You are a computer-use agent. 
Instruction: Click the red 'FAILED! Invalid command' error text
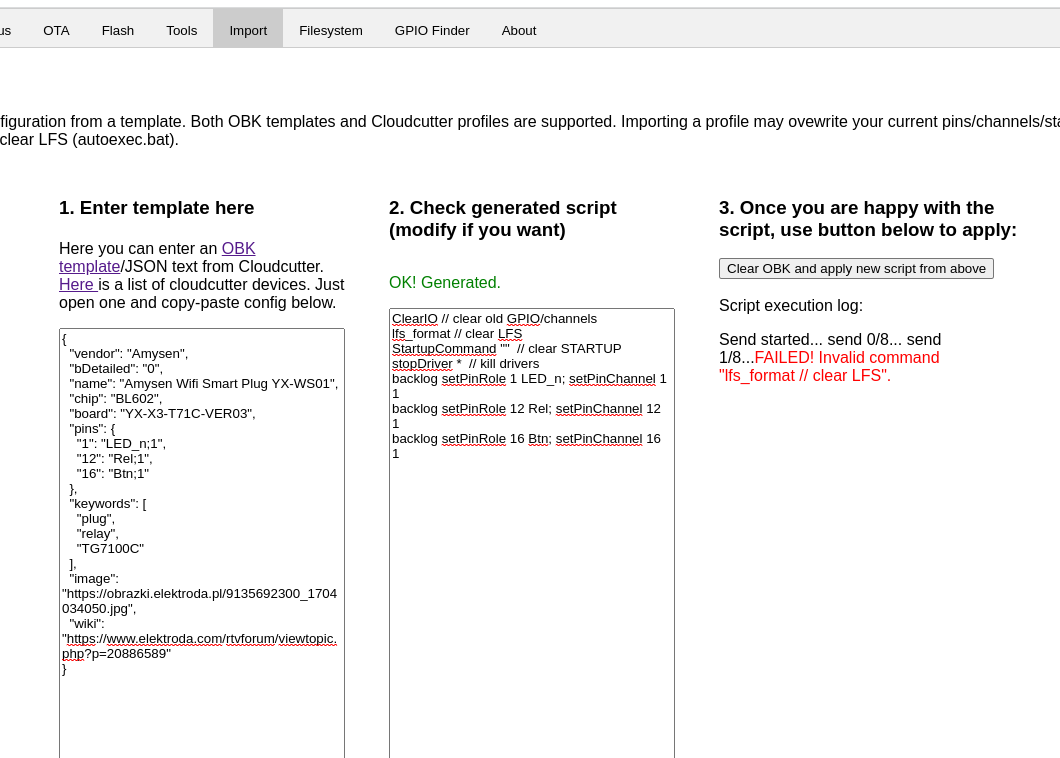pyautogui.click(x=829, y=366)
